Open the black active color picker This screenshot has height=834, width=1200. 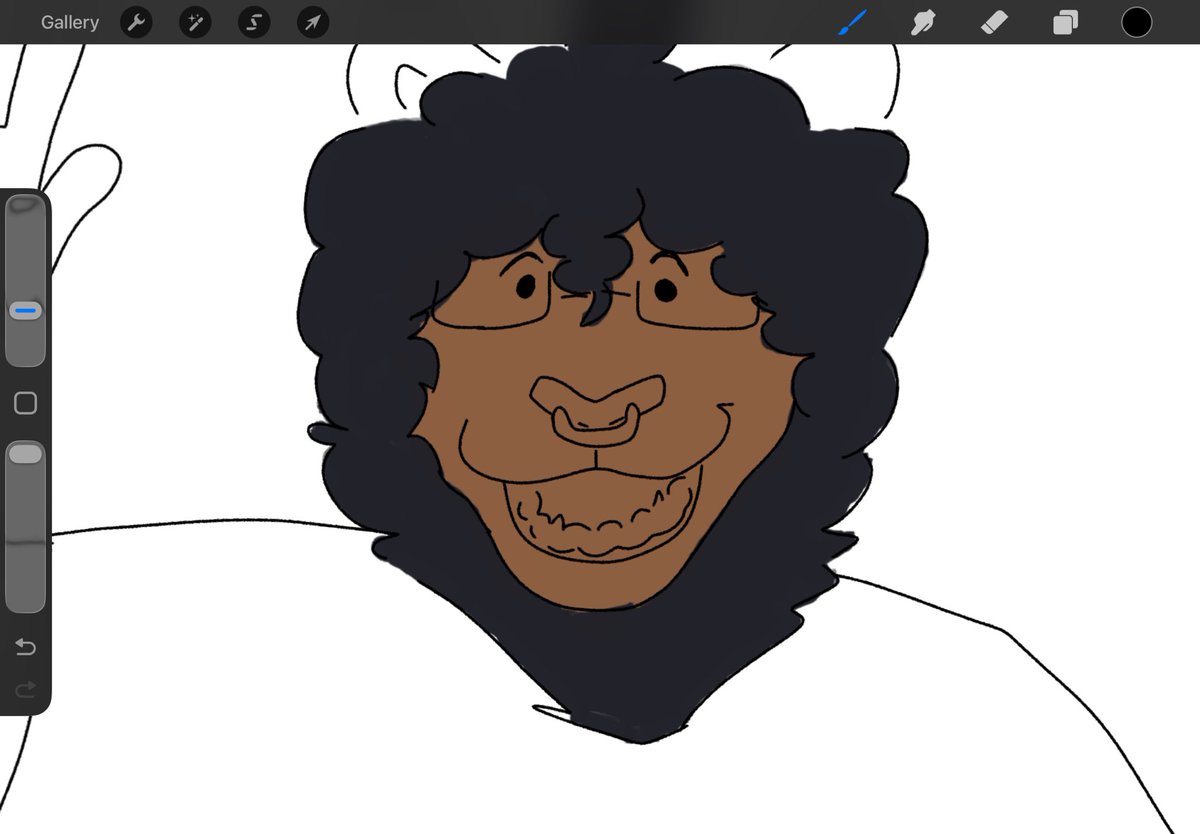coord(1136,22)
